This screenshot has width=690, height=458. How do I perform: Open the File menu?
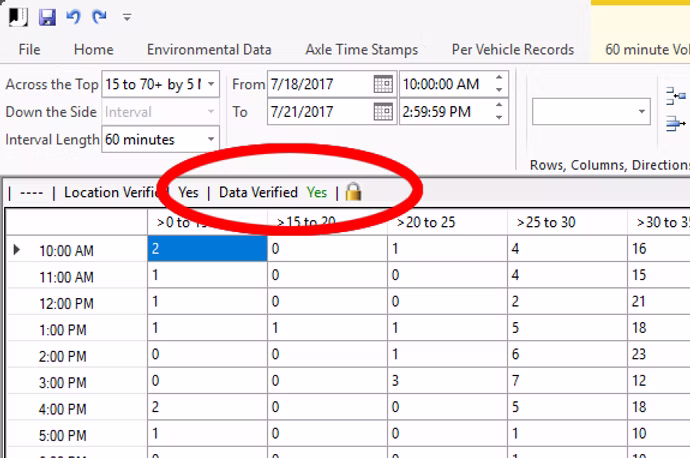click(x=29, y=49)
